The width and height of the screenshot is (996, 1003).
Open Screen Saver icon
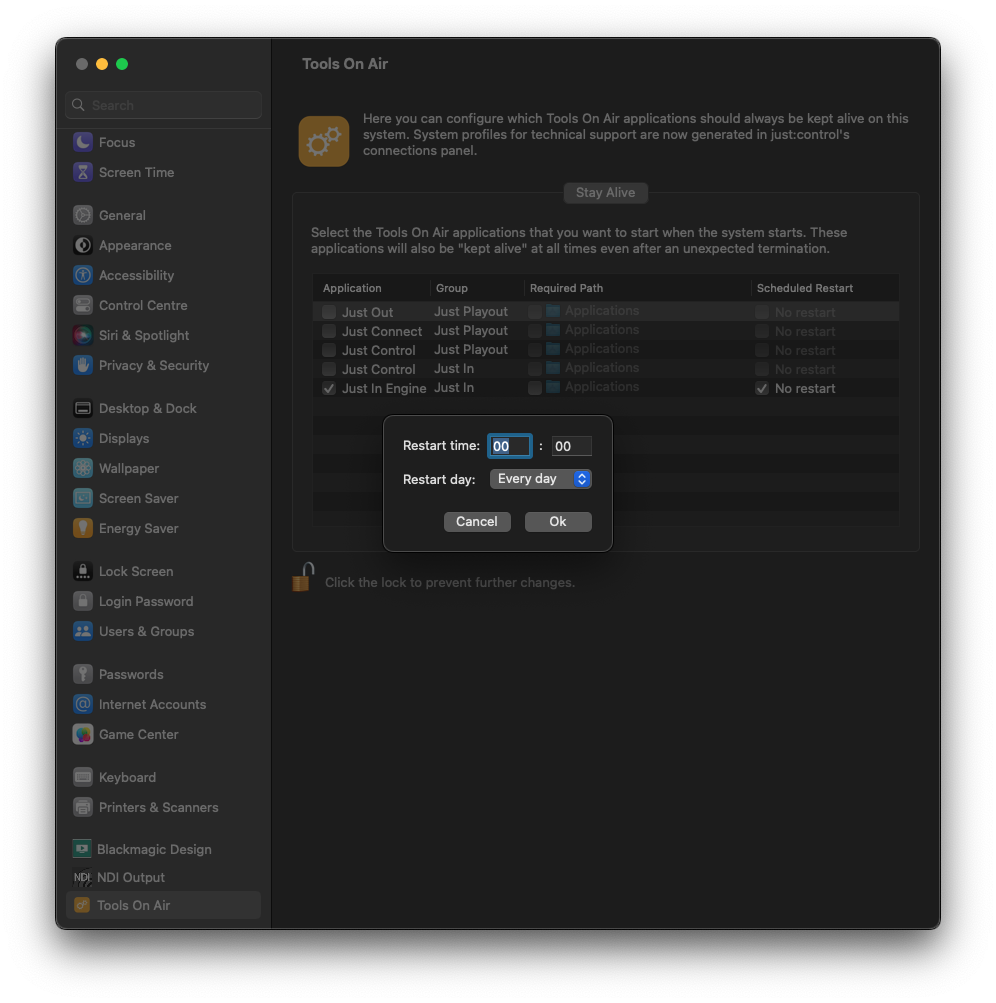point(83,498)
